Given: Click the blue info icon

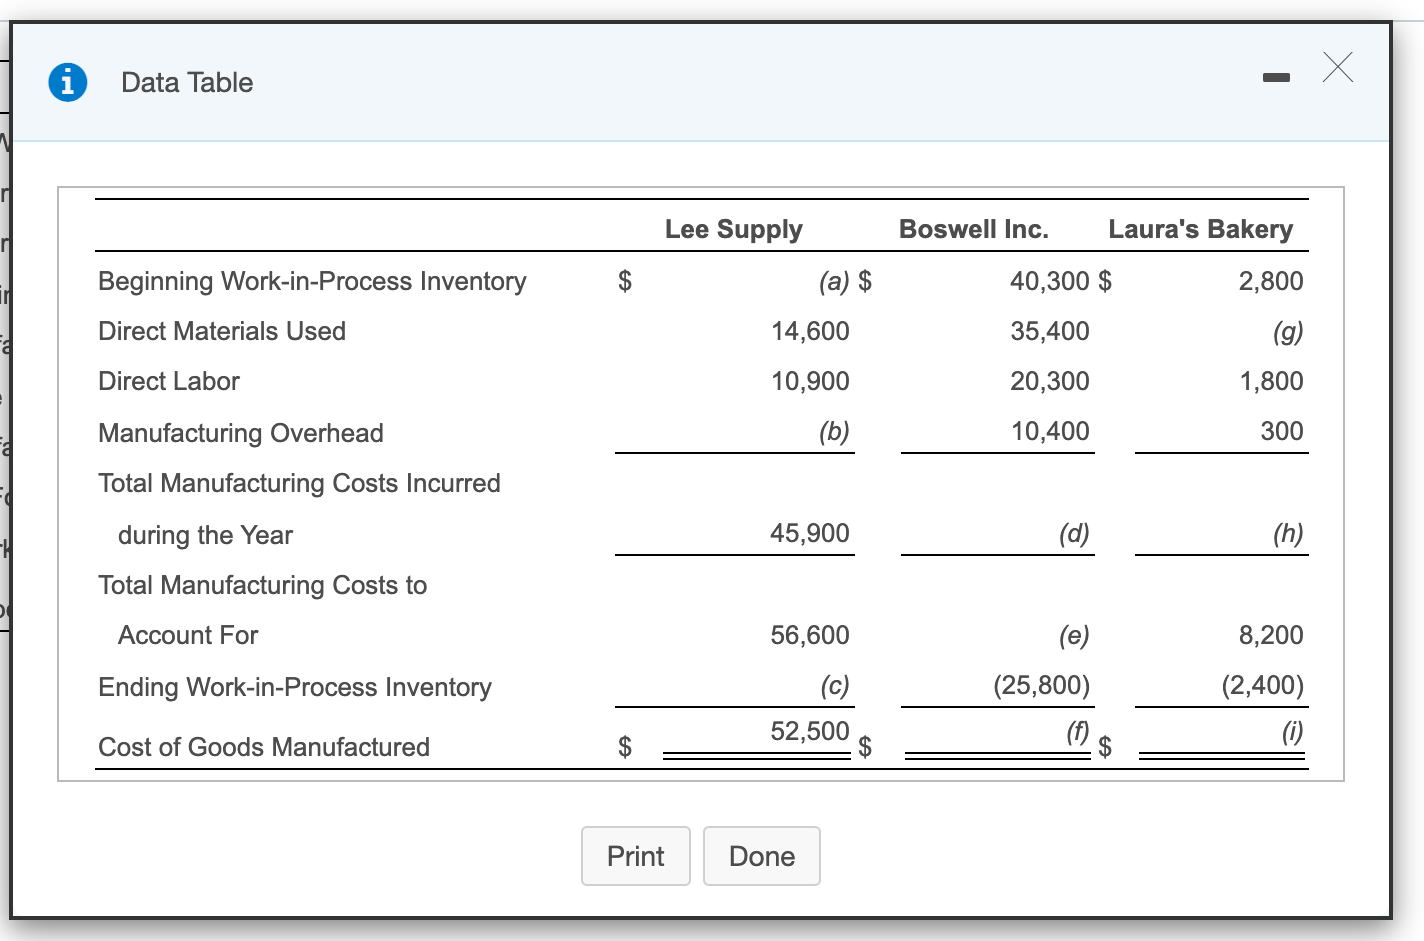Looking at the screenshot, I should [x=68, y=82].
